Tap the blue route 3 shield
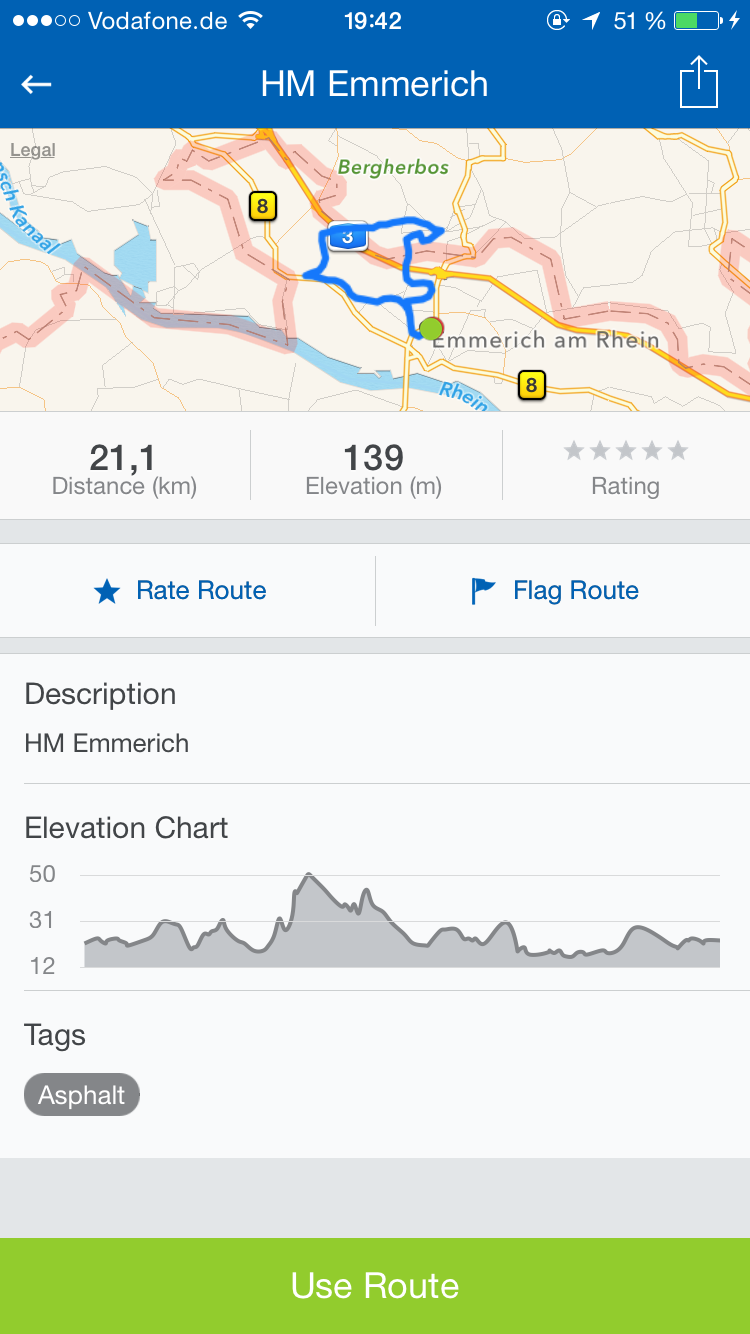 point(347,237)
